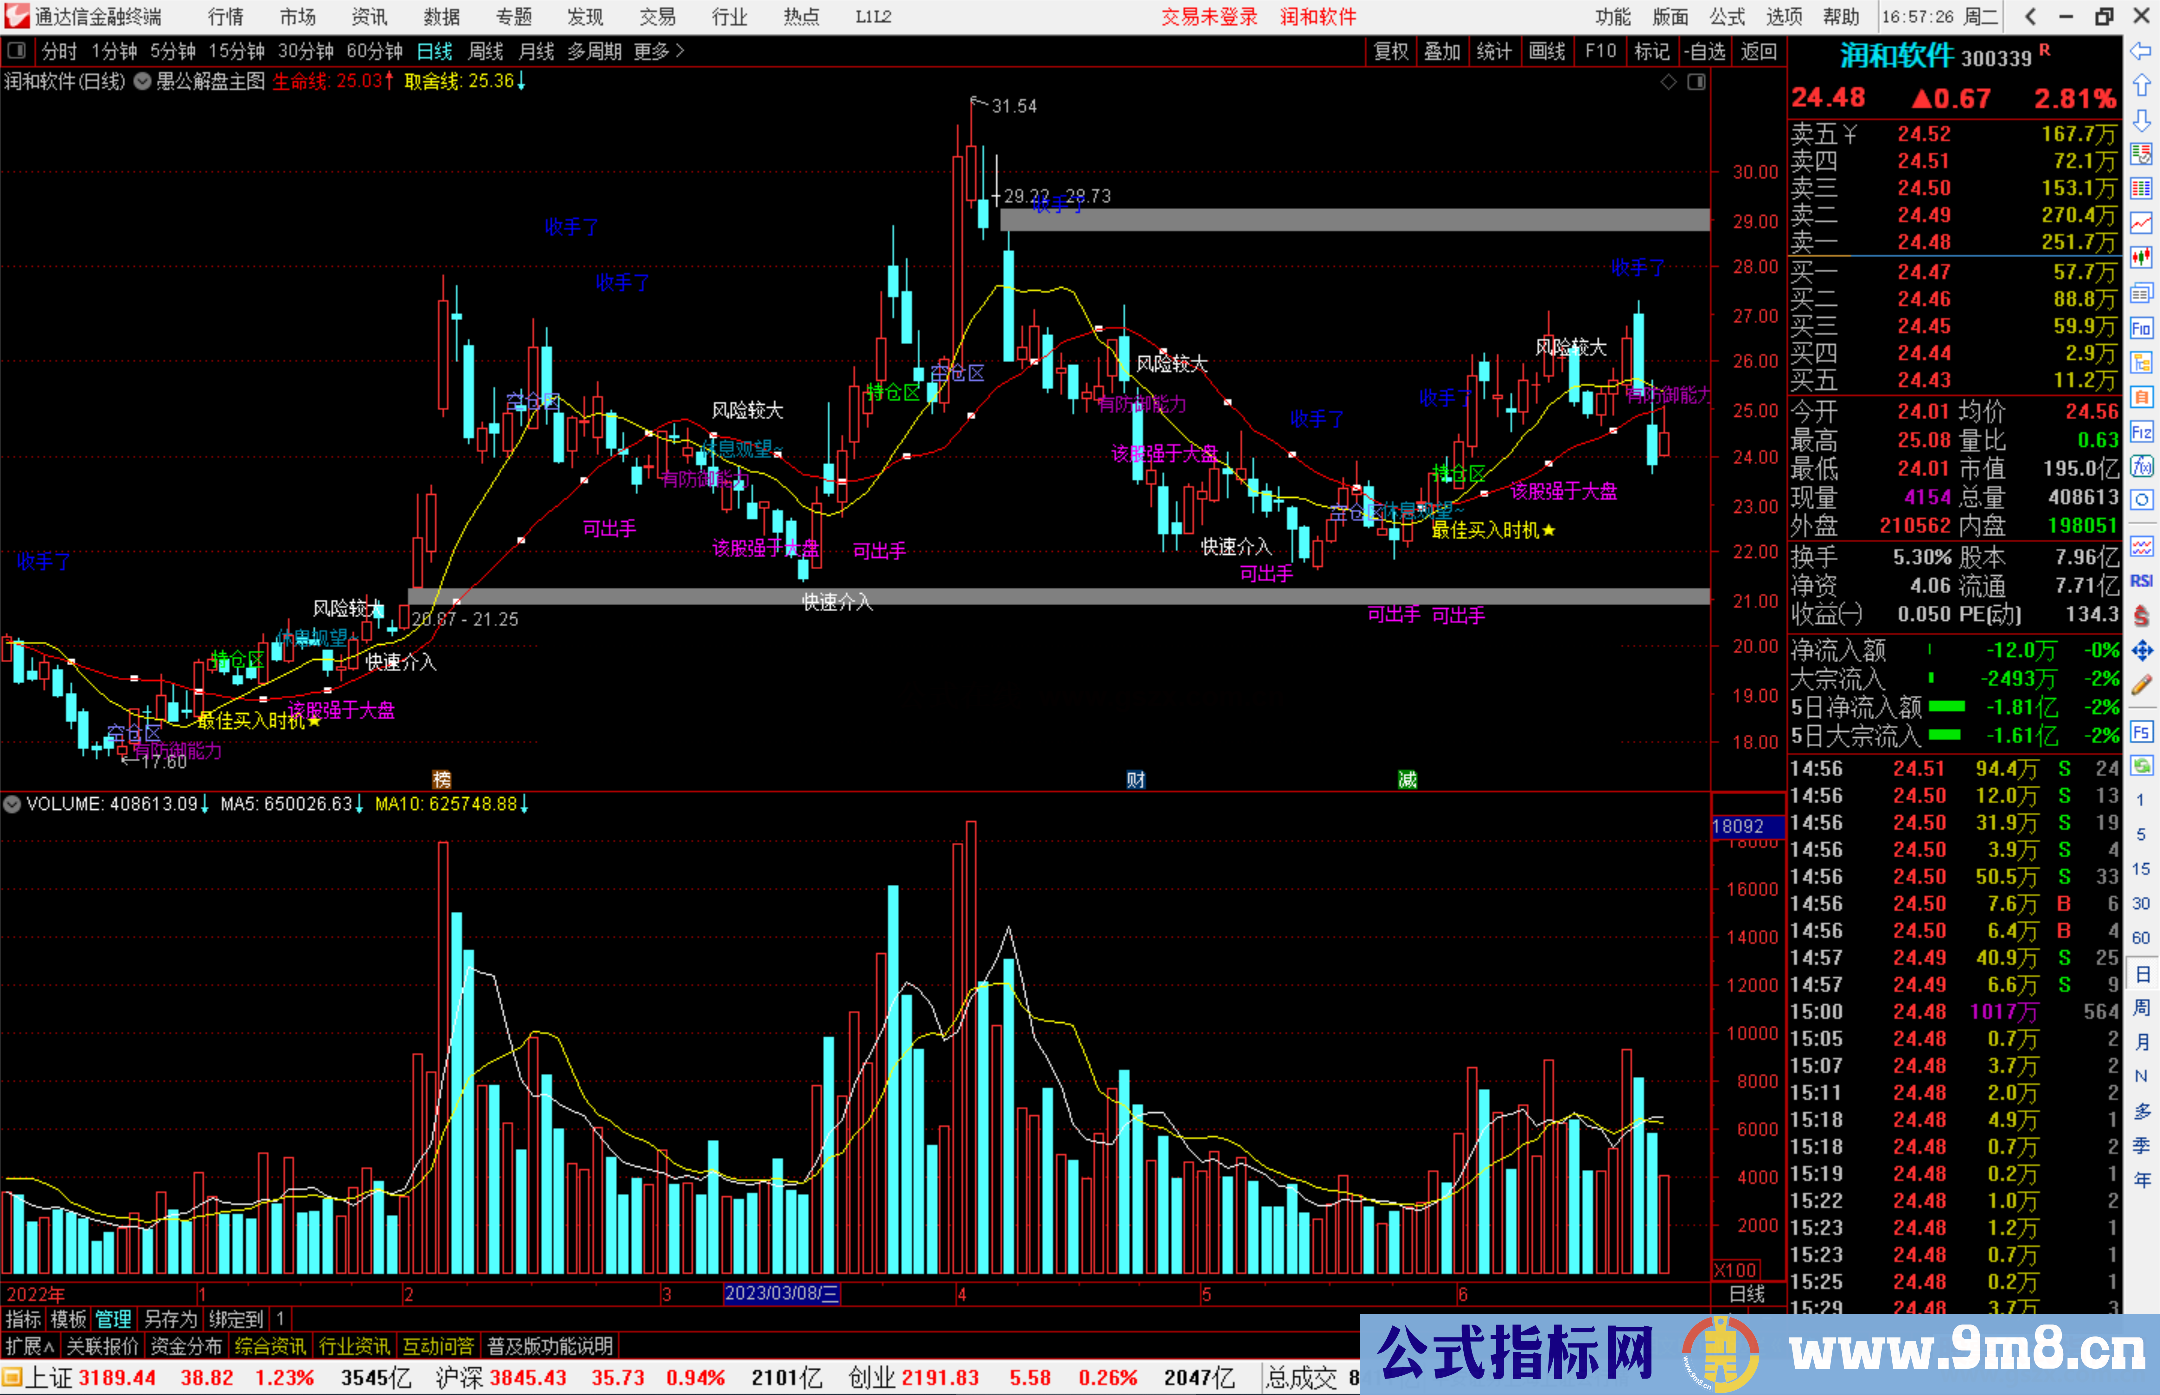Click the back arrow icon in right sidebar
The width and height of the screenshot is (2160, 1395).
coord(2141,51)
